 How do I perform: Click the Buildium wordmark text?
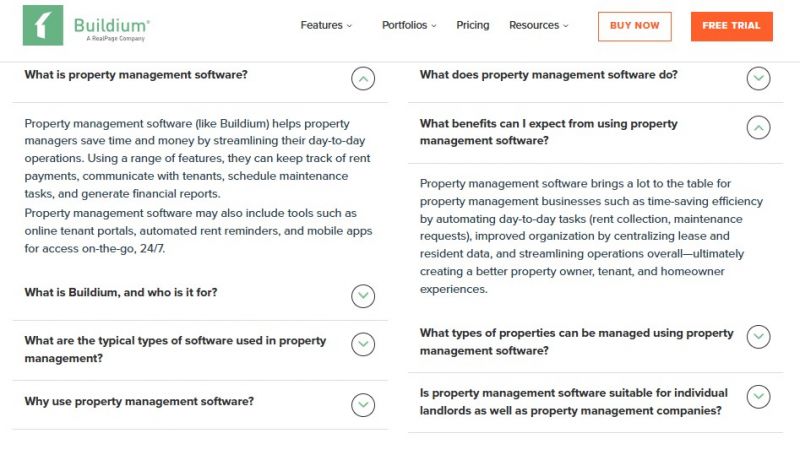pos(112,26)
